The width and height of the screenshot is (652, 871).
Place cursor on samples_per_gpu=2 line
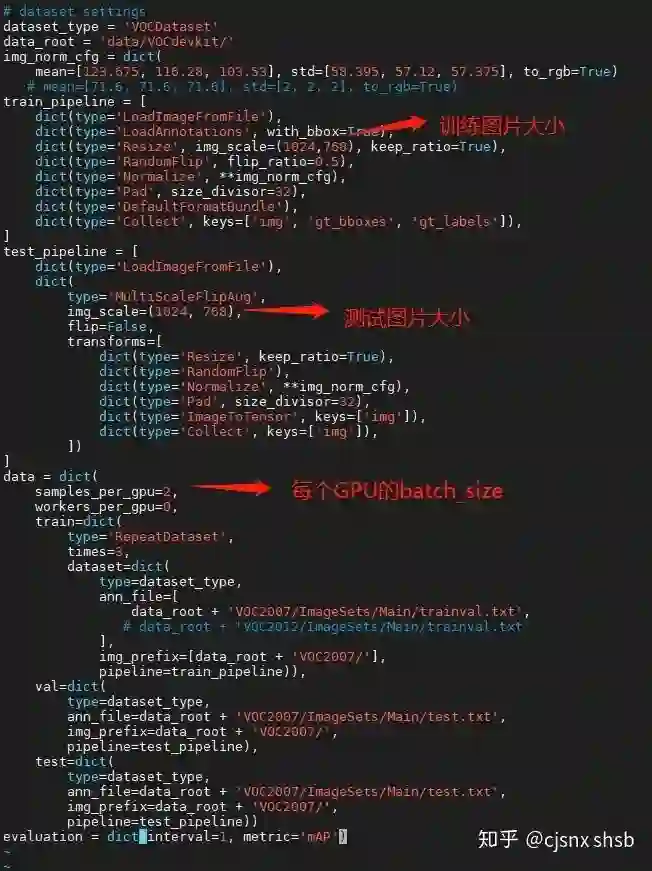pyautogui.click(x=106, y=492)
